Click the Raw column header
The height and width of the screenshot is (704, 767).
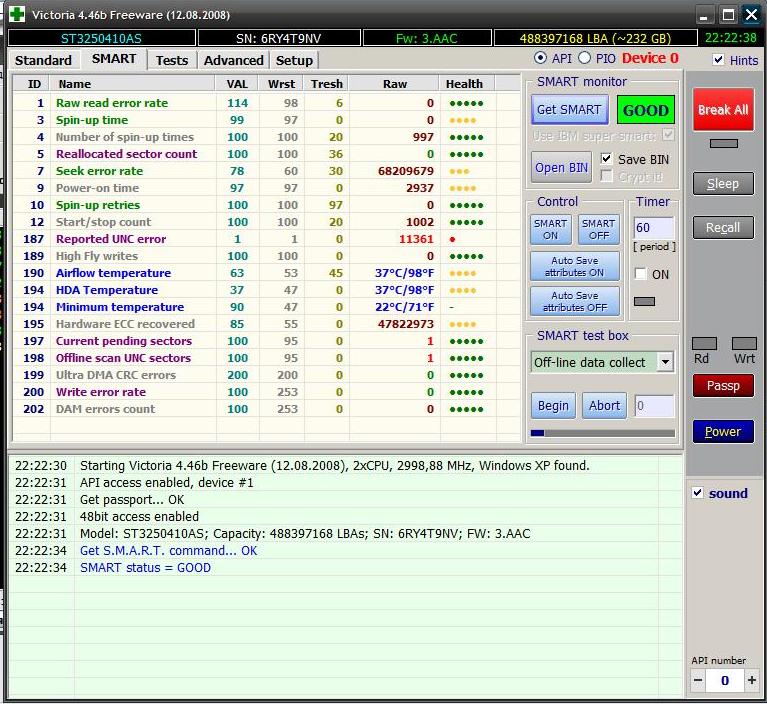tap(395, 84)
